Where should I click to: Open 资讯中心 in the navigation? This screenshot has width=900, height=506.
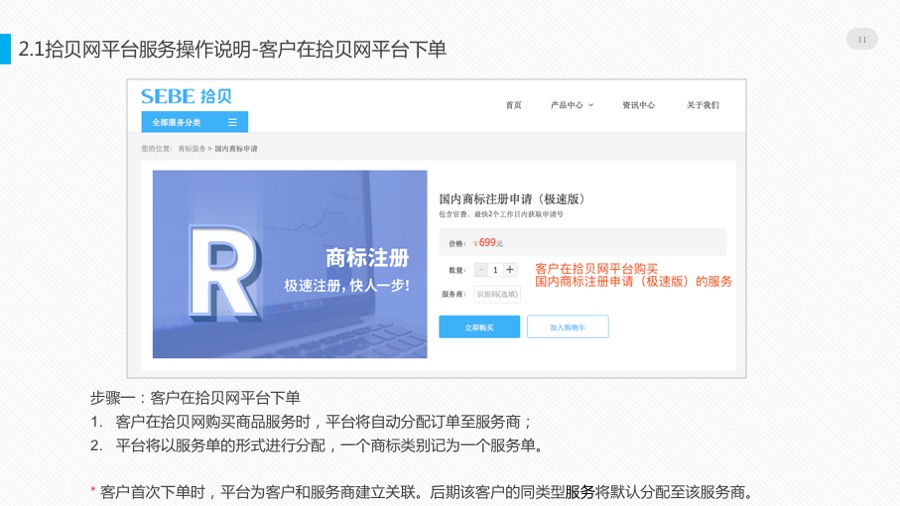638,105
